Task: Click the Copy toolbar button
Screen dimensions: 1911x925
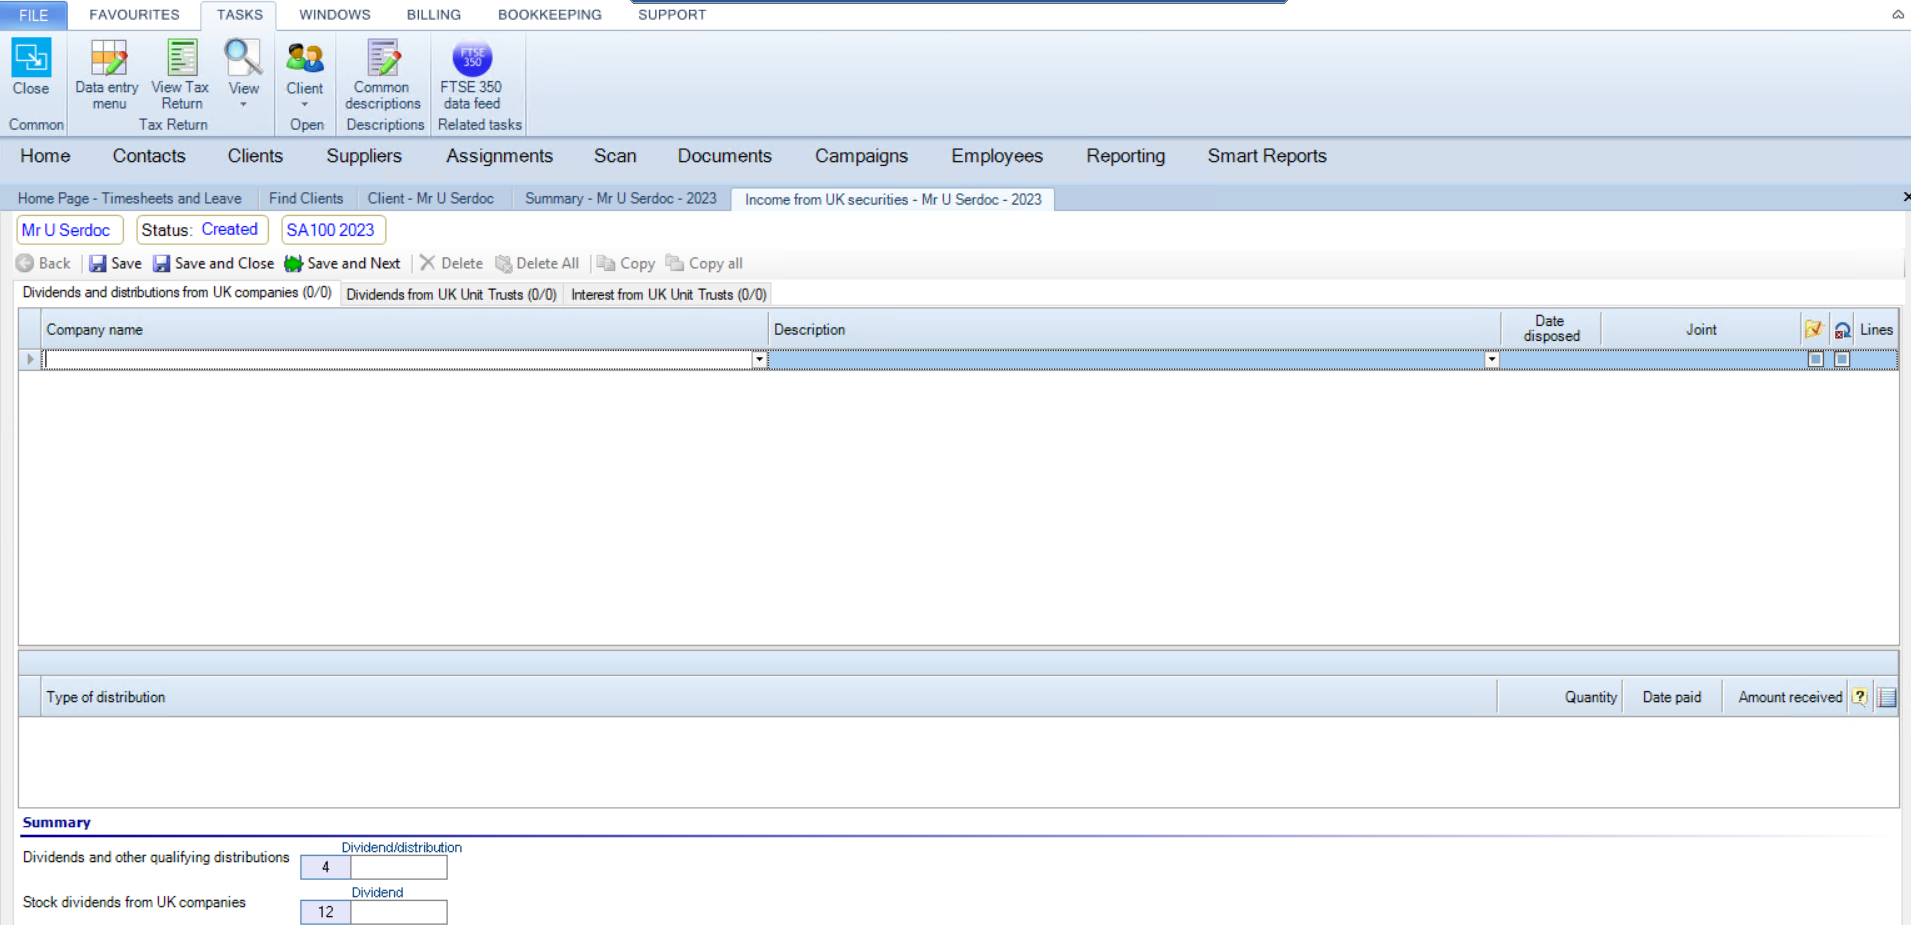Action: click(626, 263)
